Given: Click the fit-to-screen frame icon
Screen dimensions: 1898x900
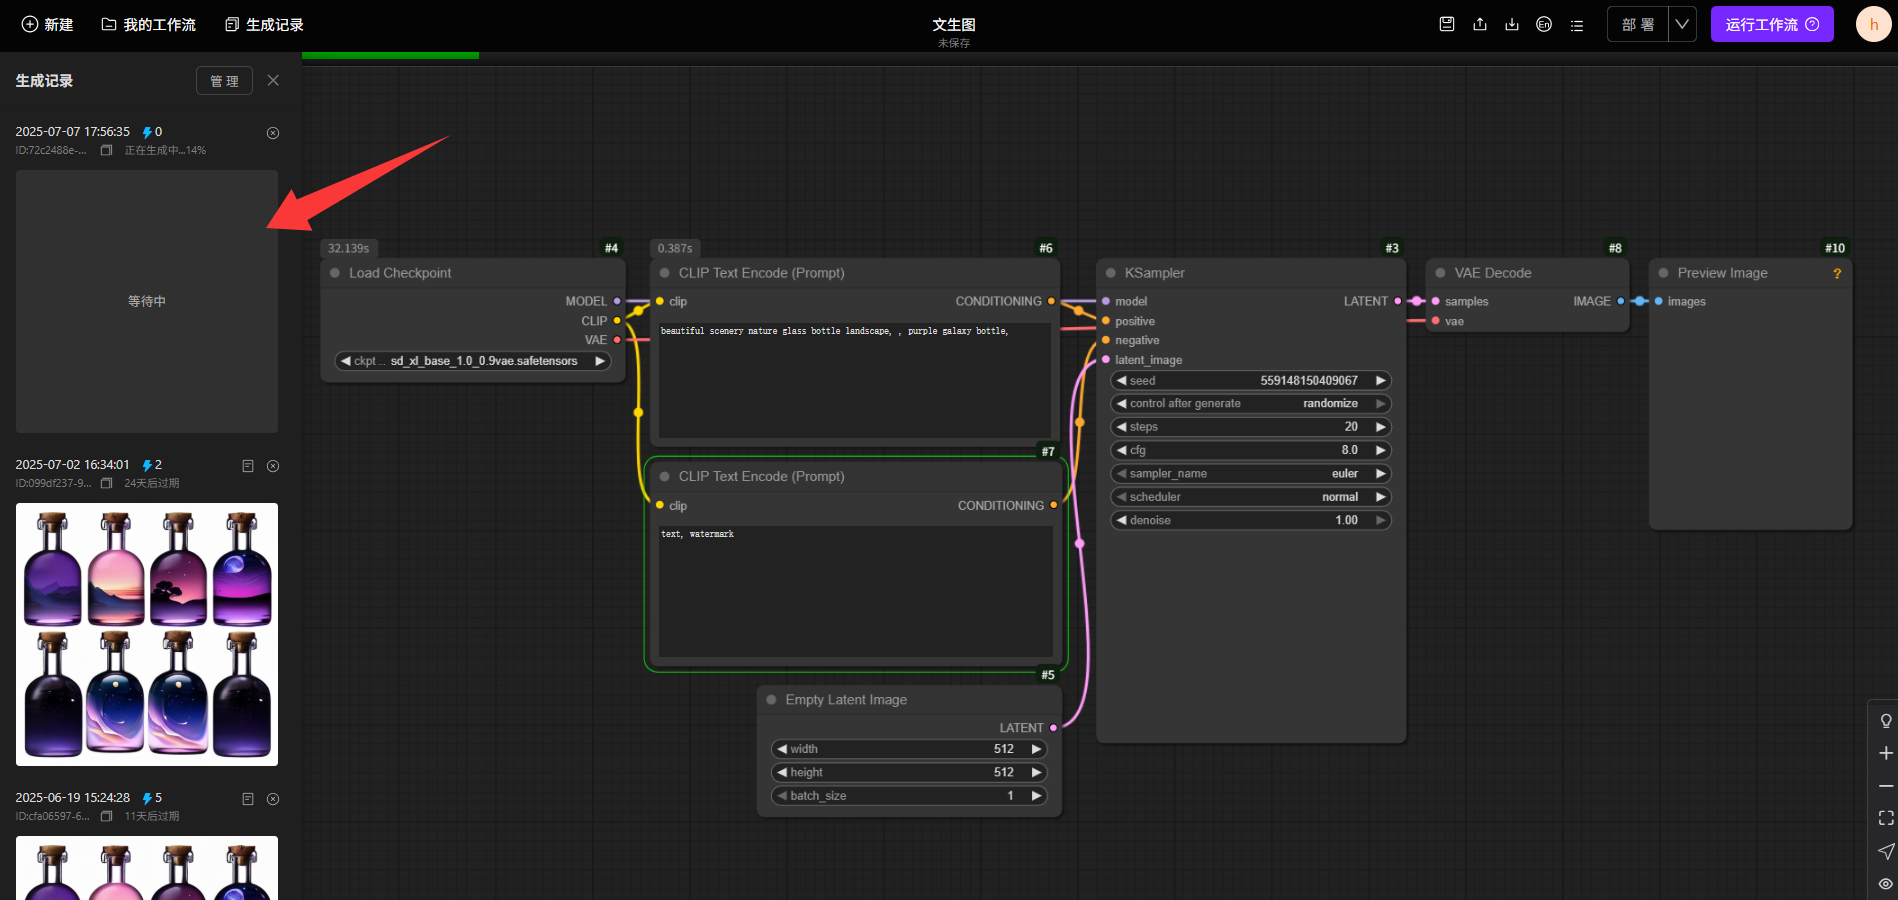Looking at the screenshot, I should [1885, 818].
